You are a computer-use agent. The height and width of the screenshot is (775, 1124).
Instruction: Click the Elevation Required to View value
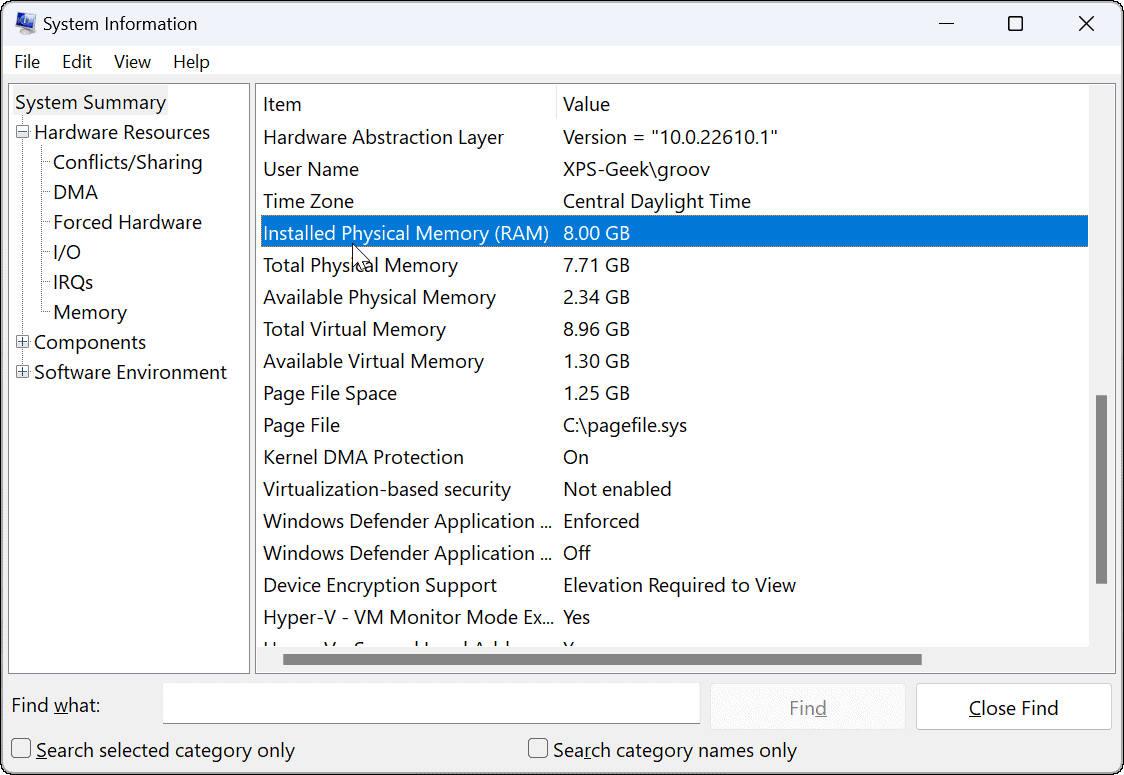(x=680, y=586)
